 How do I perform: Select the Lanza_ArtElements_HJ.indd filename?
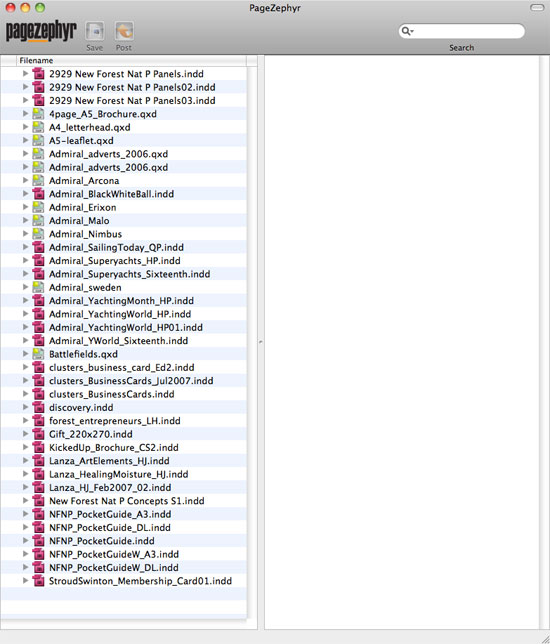click(x=109, y=461)
